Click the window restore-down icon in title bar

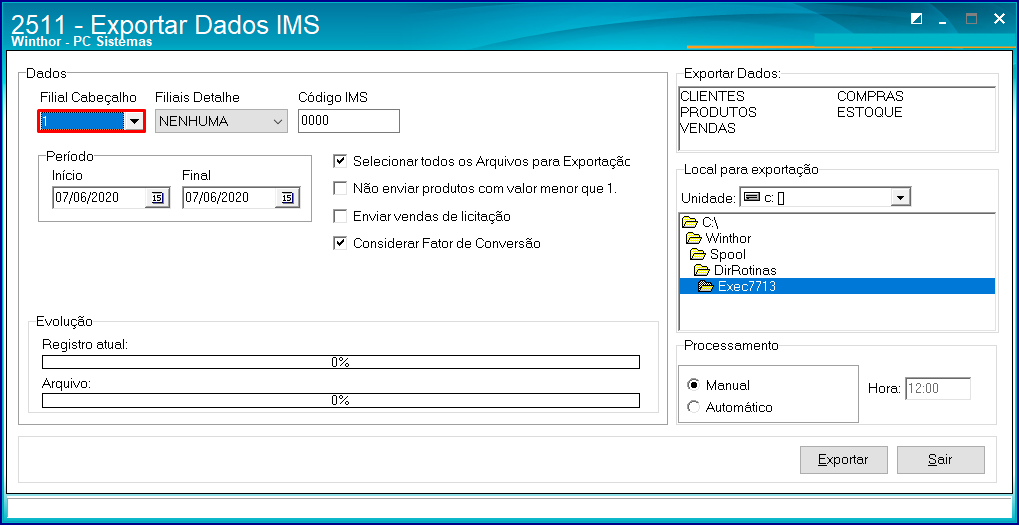[916, 19]
